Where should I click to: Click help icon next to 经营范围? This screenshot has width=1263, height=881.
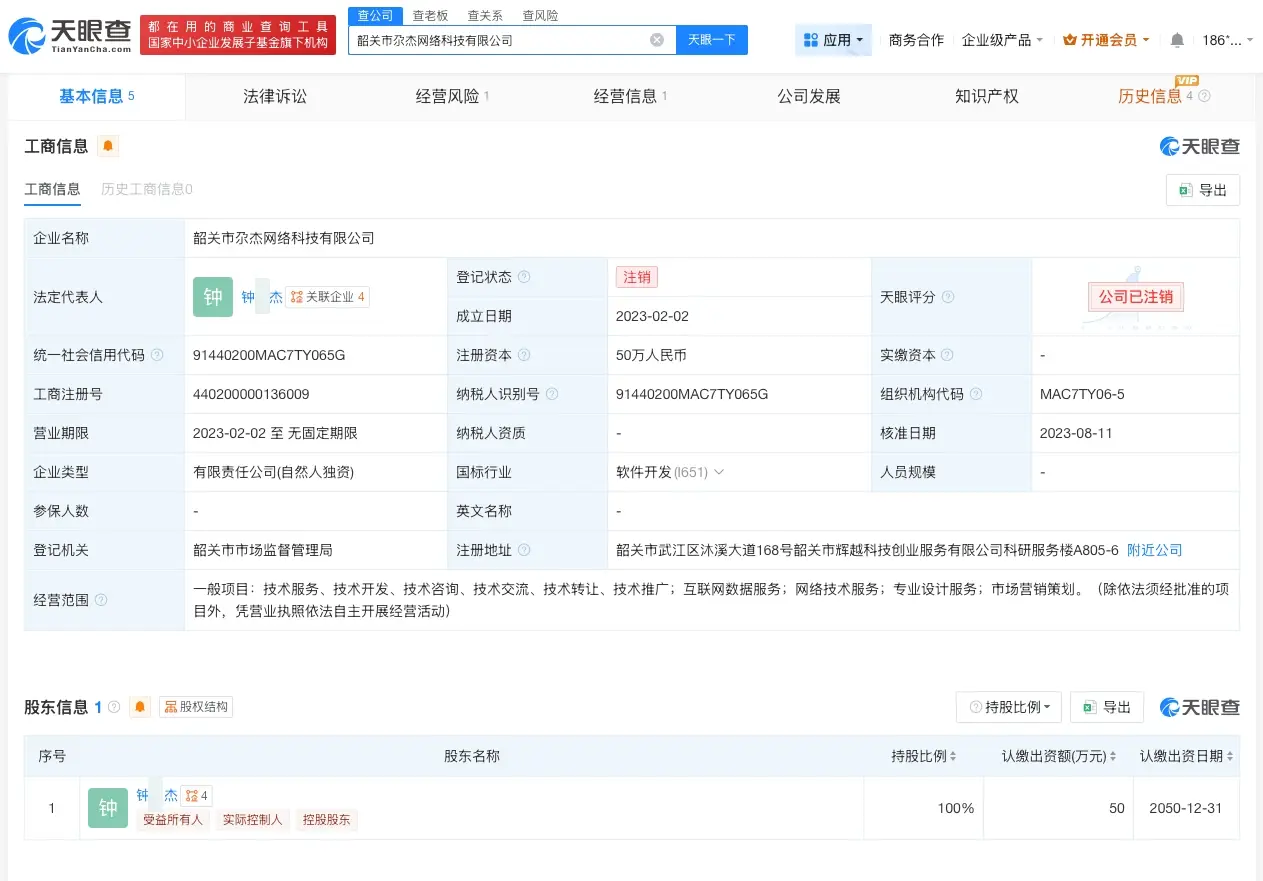(101, 600)
